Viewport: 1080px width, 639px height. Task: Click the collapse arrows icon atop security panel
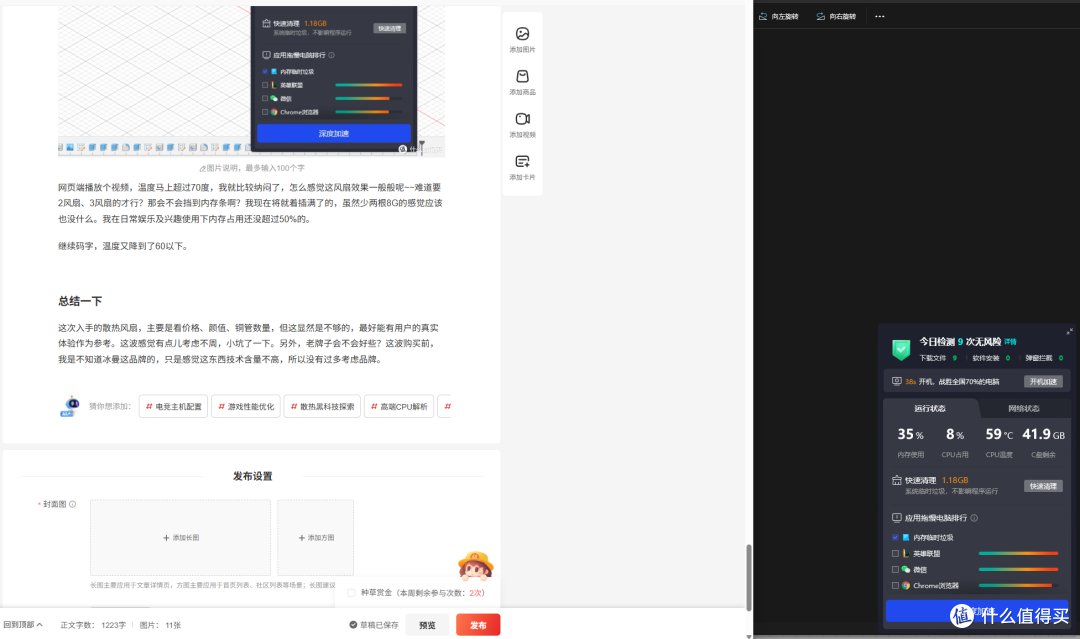(x=1070, y=332)
